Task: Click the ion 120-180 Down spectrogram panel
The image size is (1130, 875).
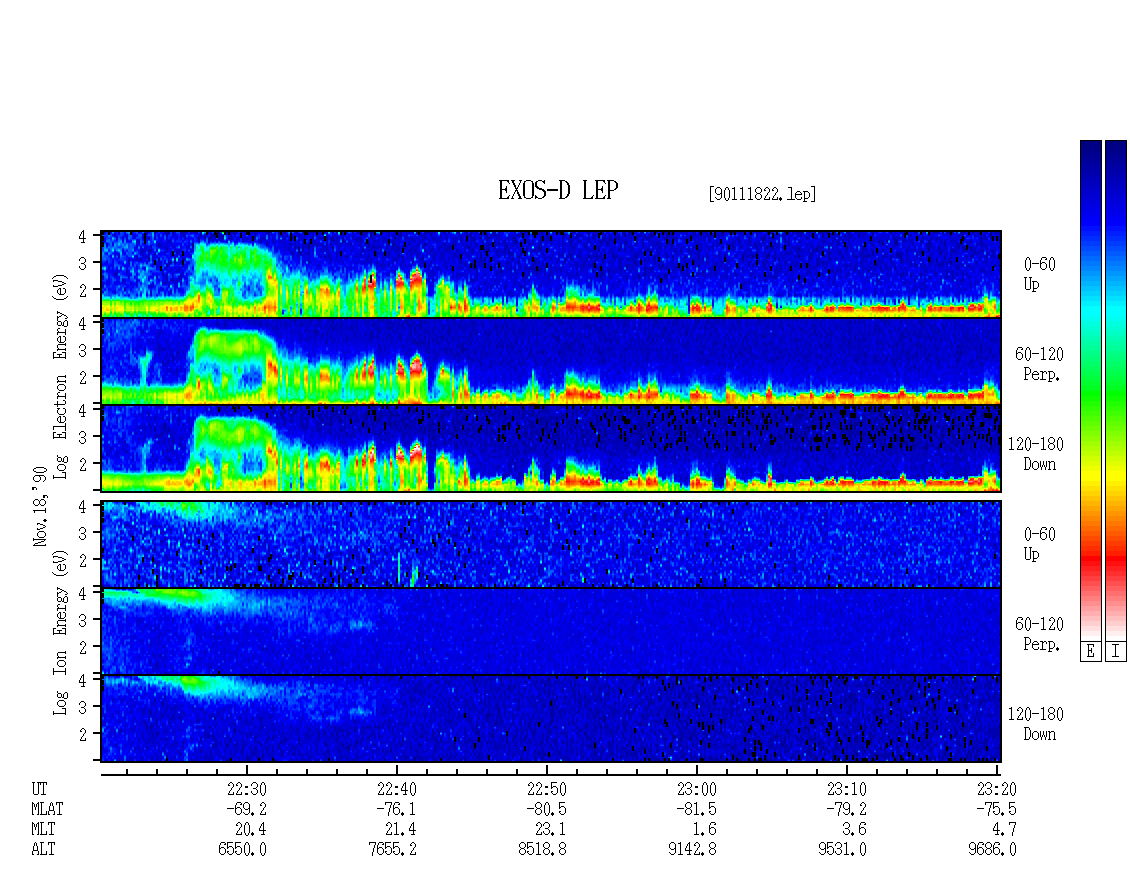Action: (551, 719)
